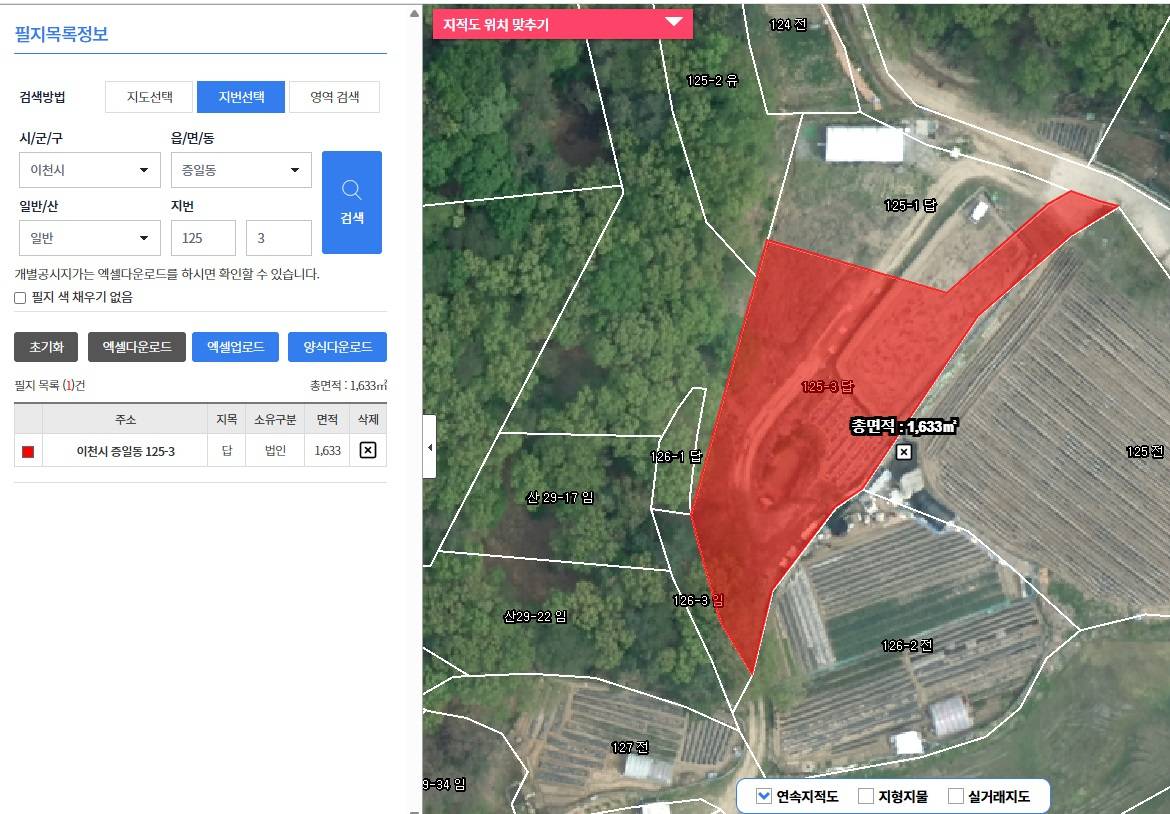Enable the 지형지물 layer checkbox
This screenshot has width=1170, height=814.
(x=866, y=796)
